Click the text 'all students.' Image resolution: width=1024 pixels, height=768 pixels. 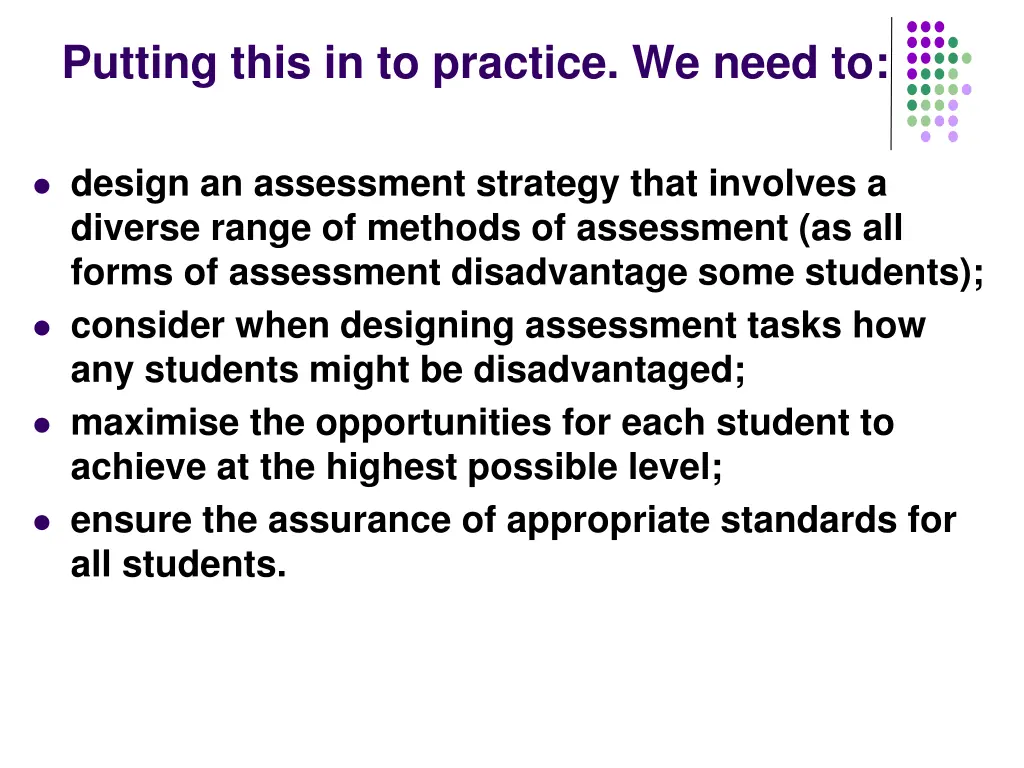178,564
